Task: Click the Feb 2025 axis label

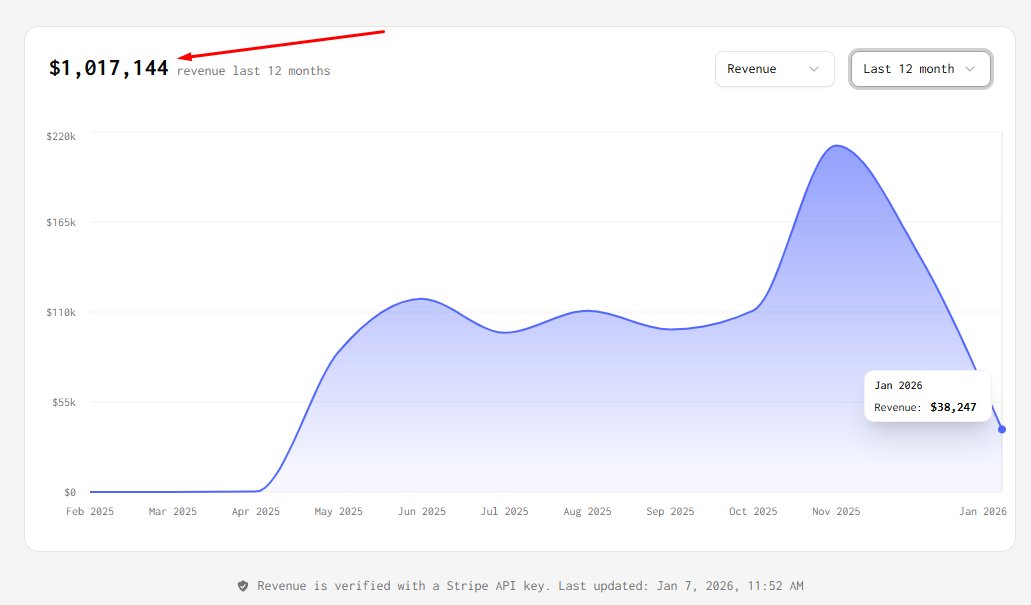Action: point(90,511)
